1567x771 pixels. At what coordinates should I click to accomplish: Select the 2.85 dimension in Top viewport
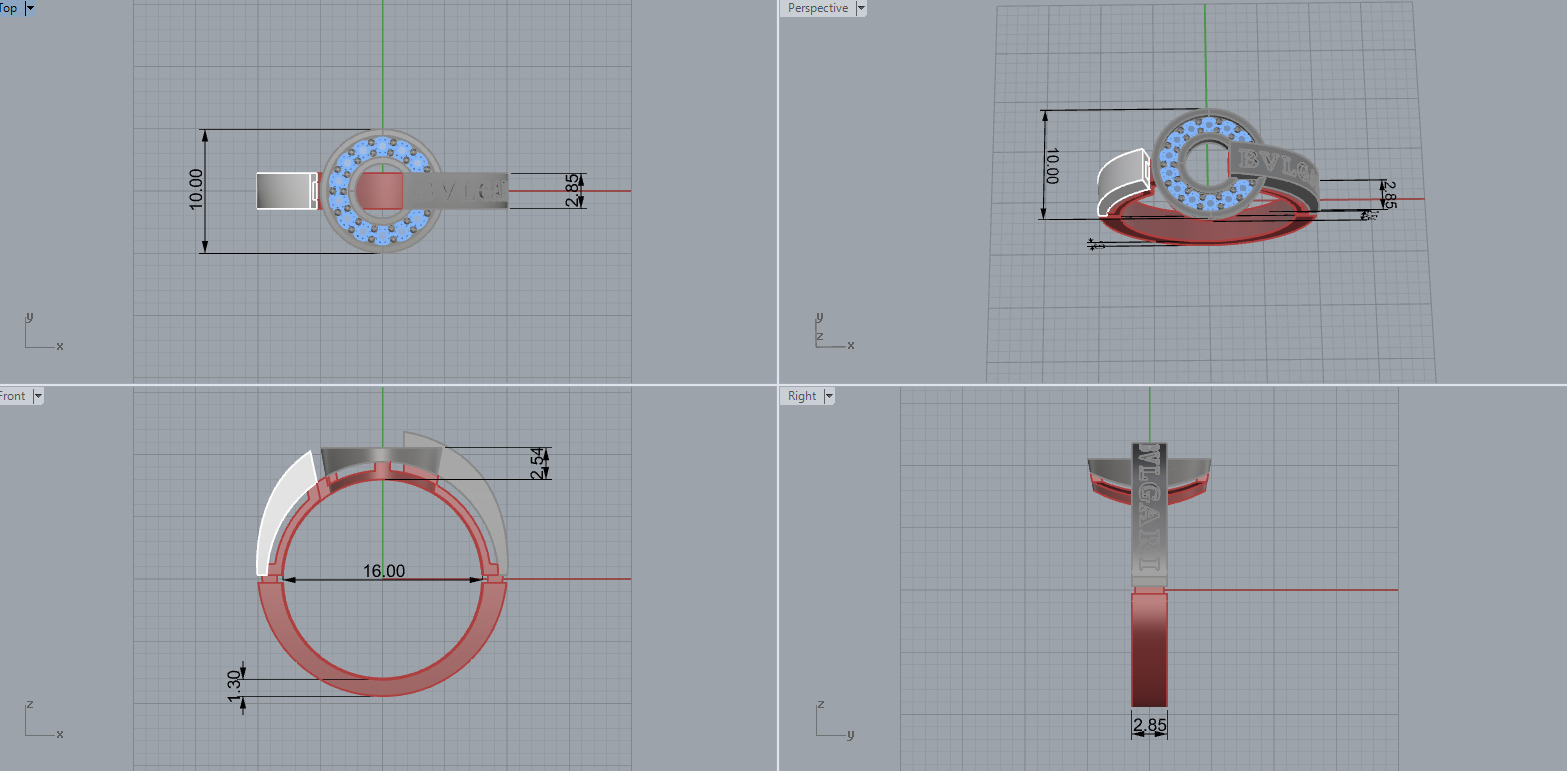click(x=572, y=190)
